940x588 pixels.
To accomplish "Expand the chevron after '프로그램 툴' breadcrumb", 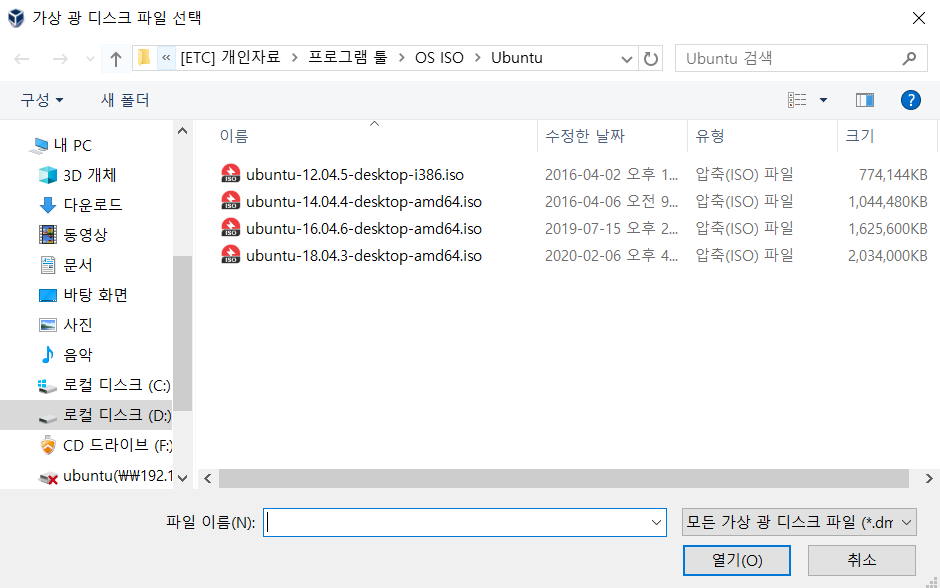I will (402, 58).
